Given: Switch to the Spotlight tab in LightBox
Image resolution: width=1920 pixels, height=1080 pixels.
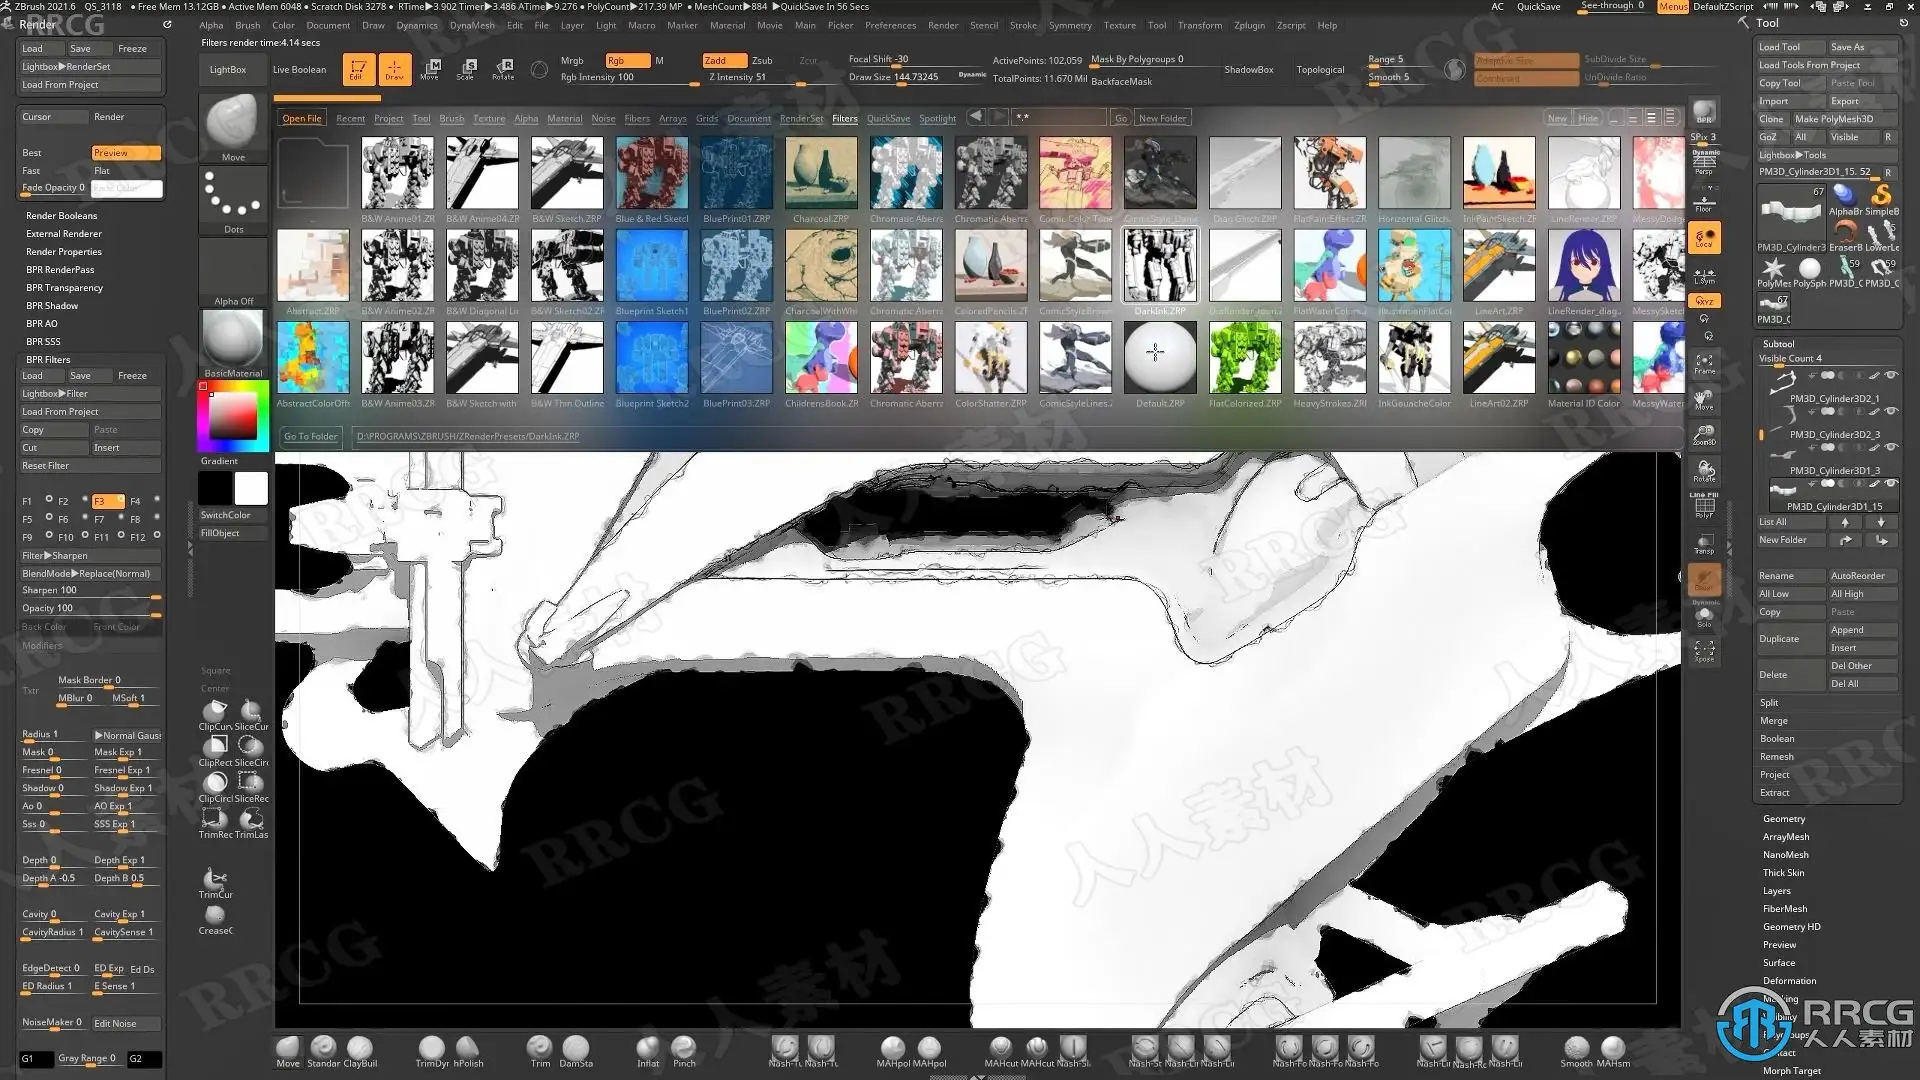Looking at the screenshot, I should (x=937, y=118).
